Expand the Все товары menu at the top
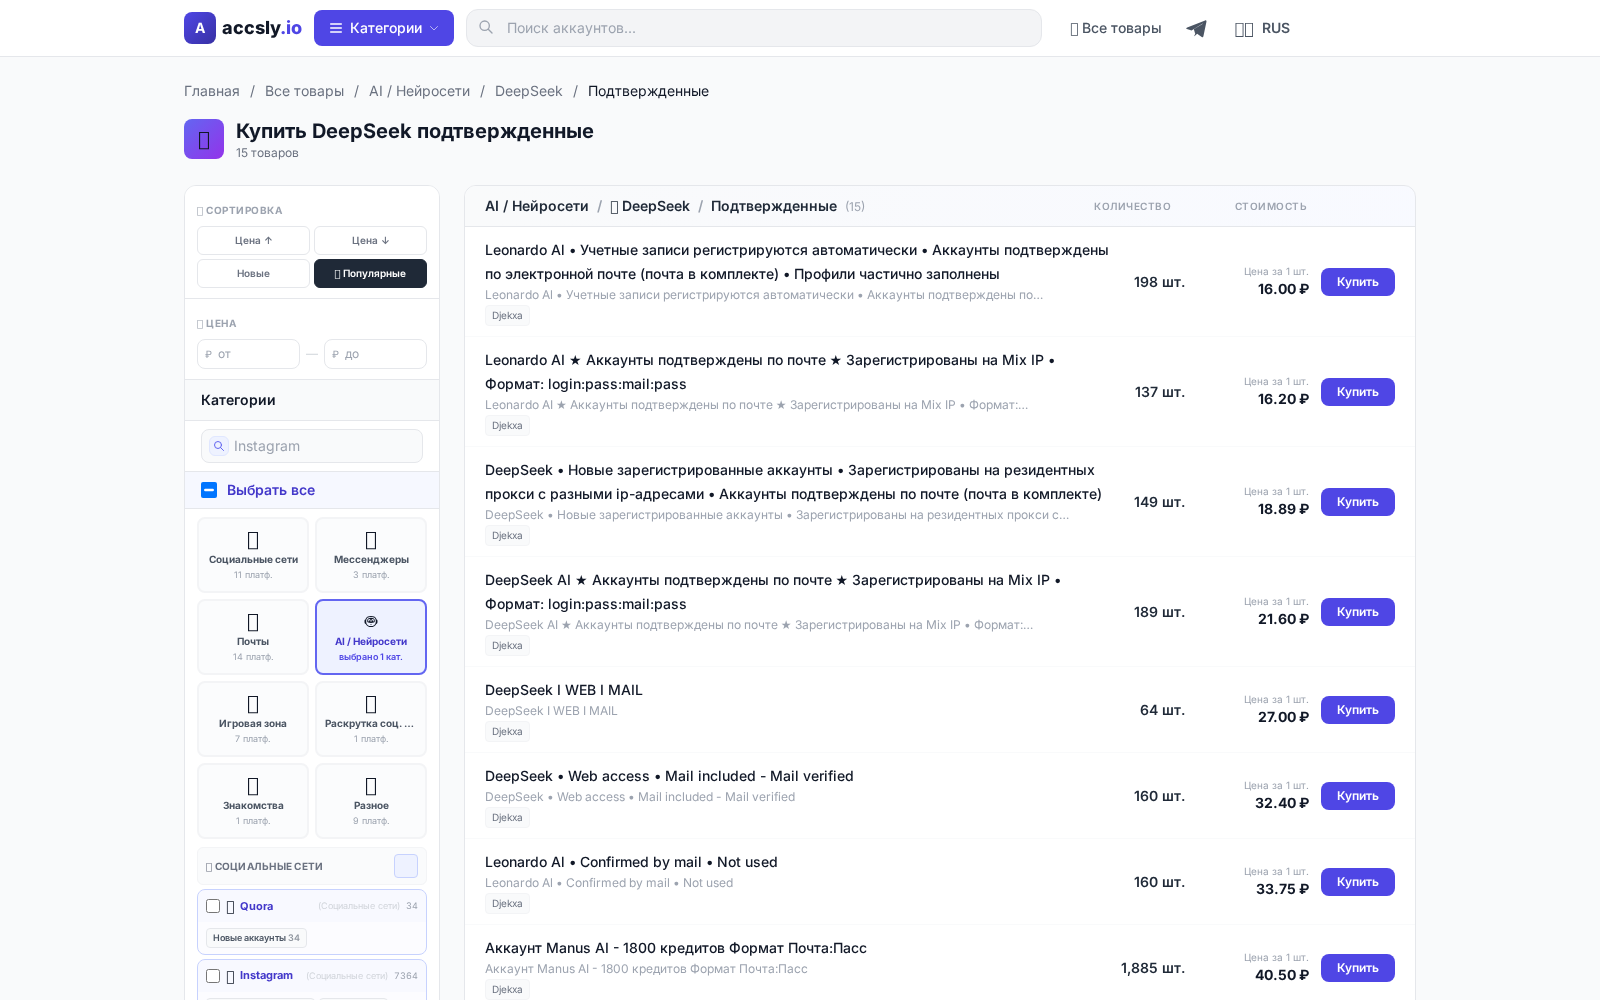The height and width of the screenshot is (1000, 1600). [1115, 28]
